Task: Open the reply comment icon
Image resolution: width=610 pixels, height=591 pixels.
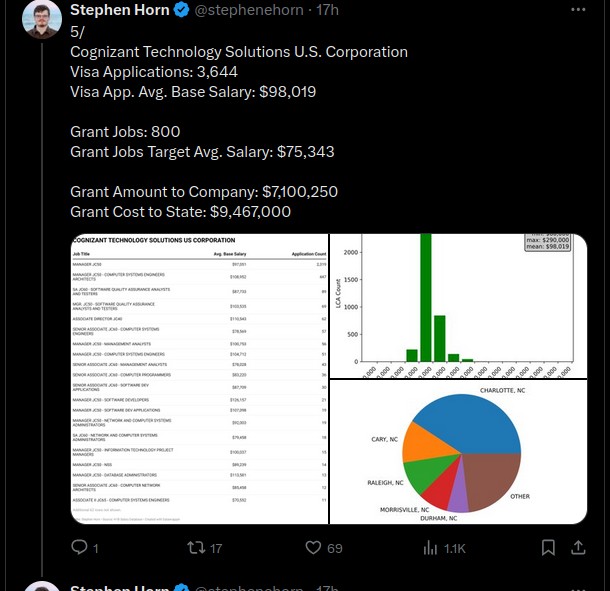Action: tap(79, 547)
